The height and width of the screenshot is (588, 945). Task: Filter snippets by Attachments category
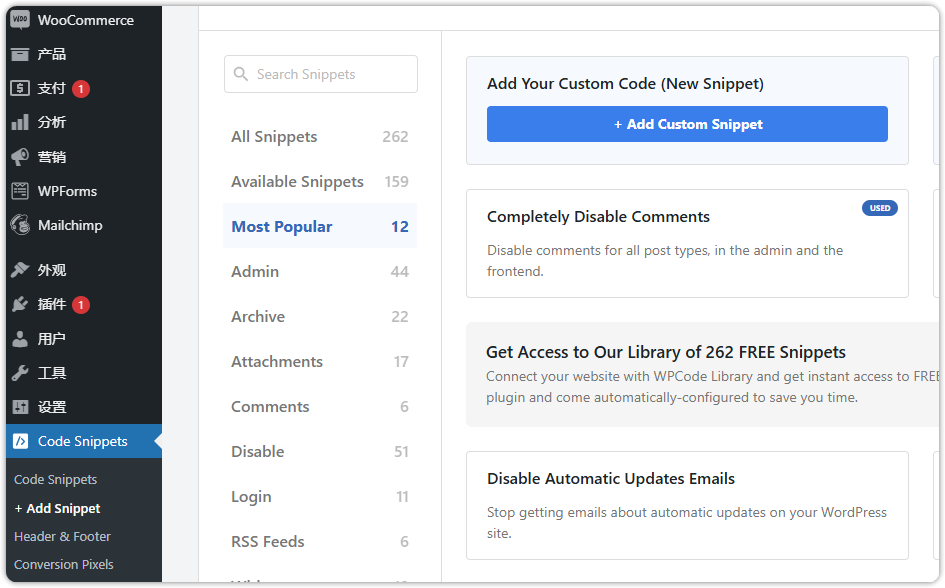click(320, 361)
